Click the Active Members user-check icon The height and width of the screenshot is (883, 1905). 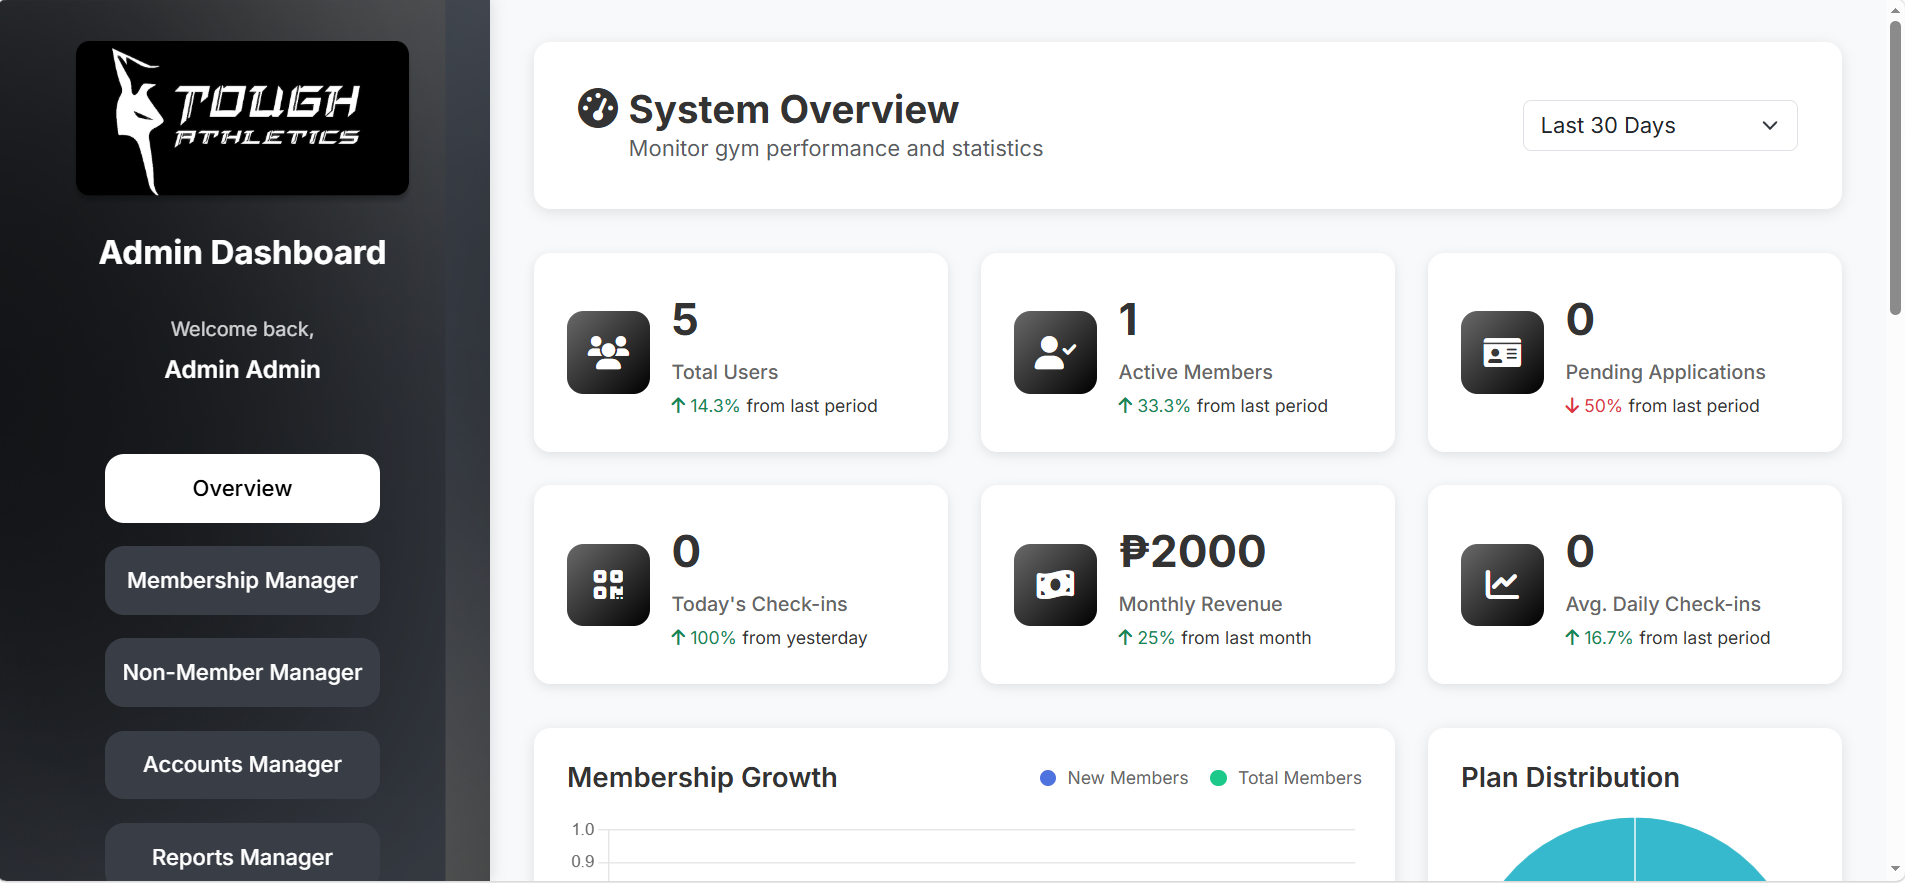[1055, 352]
